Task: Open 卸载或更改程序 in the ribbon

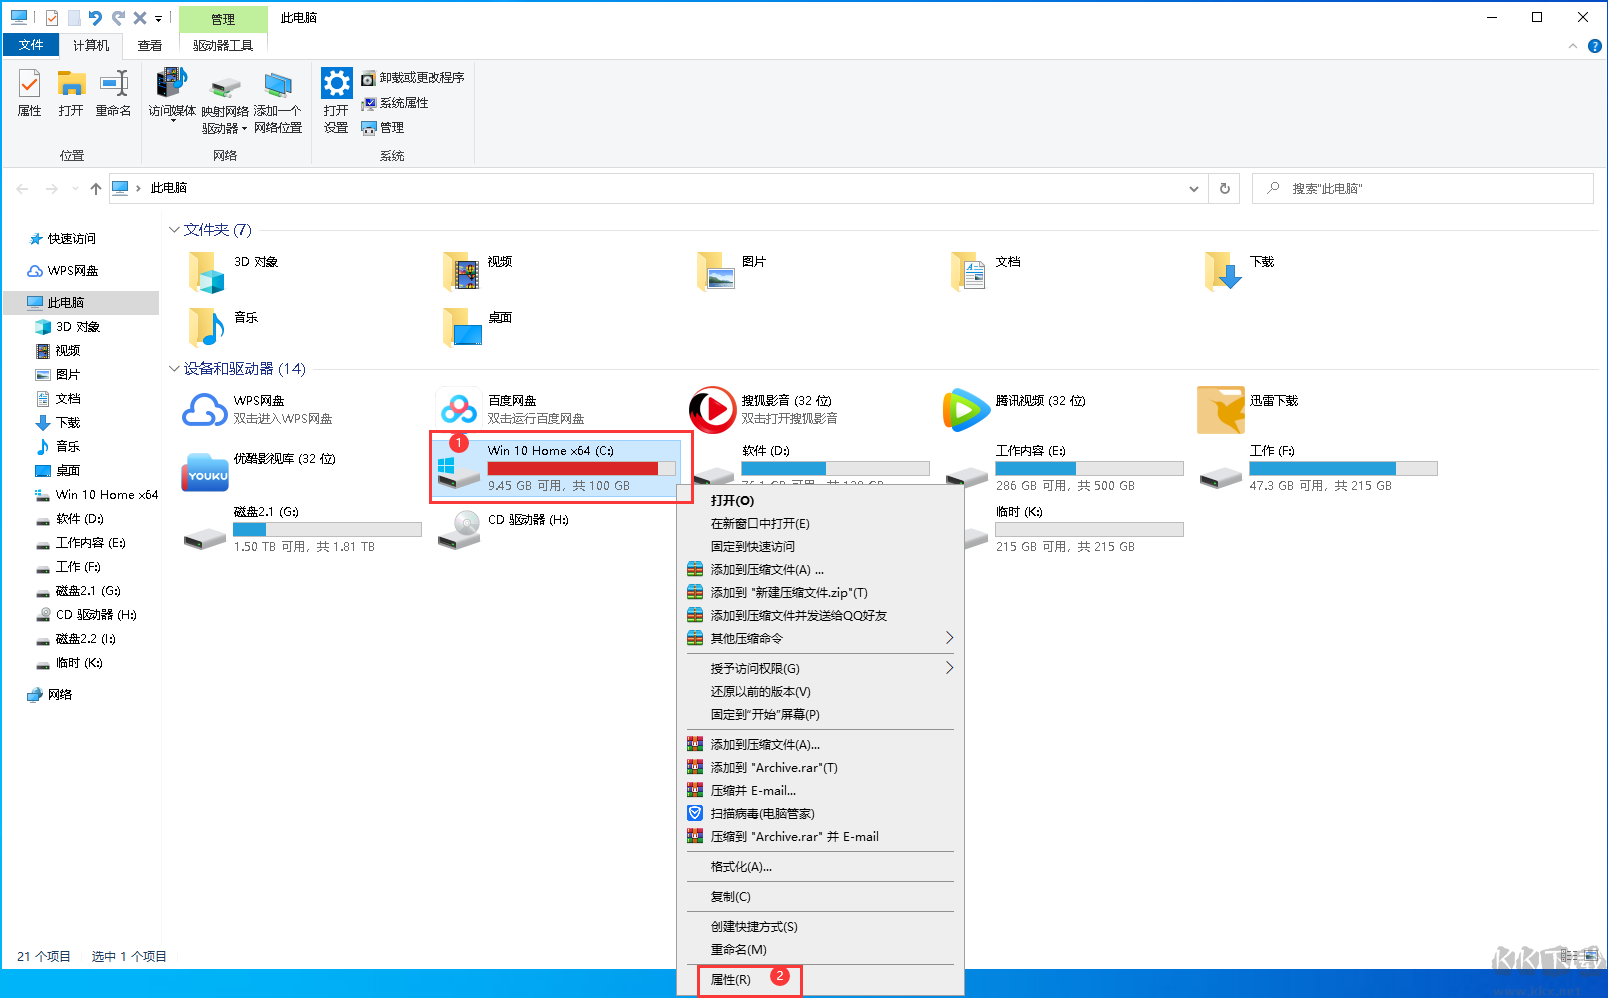Action: click(x=417, y=76)
